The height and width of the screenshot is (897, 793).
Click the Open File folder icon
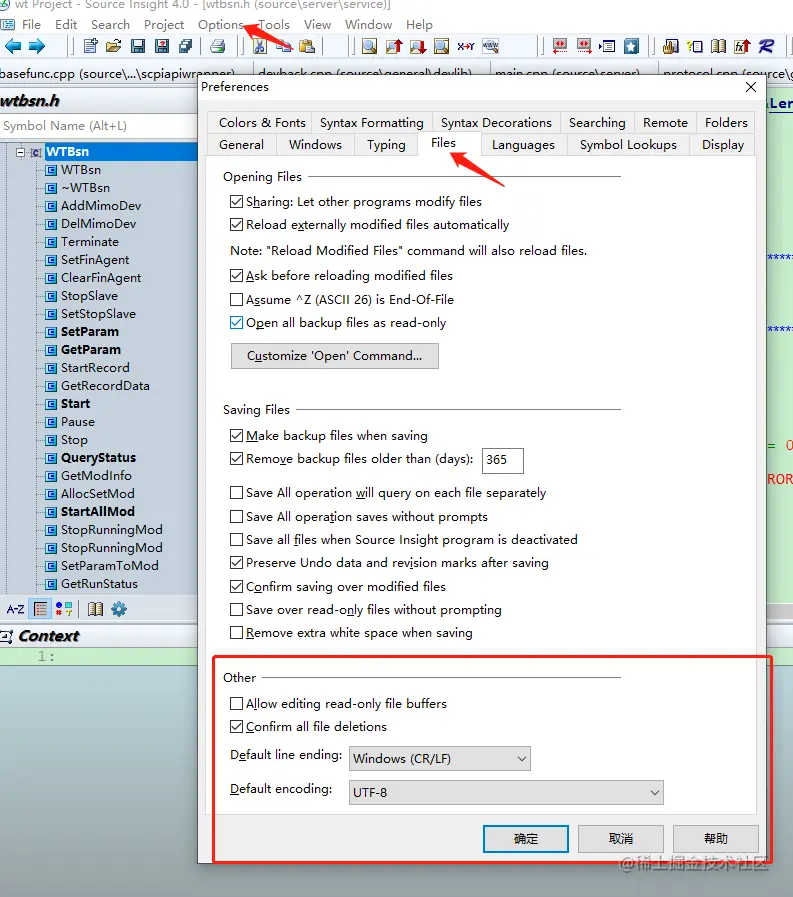114,46
